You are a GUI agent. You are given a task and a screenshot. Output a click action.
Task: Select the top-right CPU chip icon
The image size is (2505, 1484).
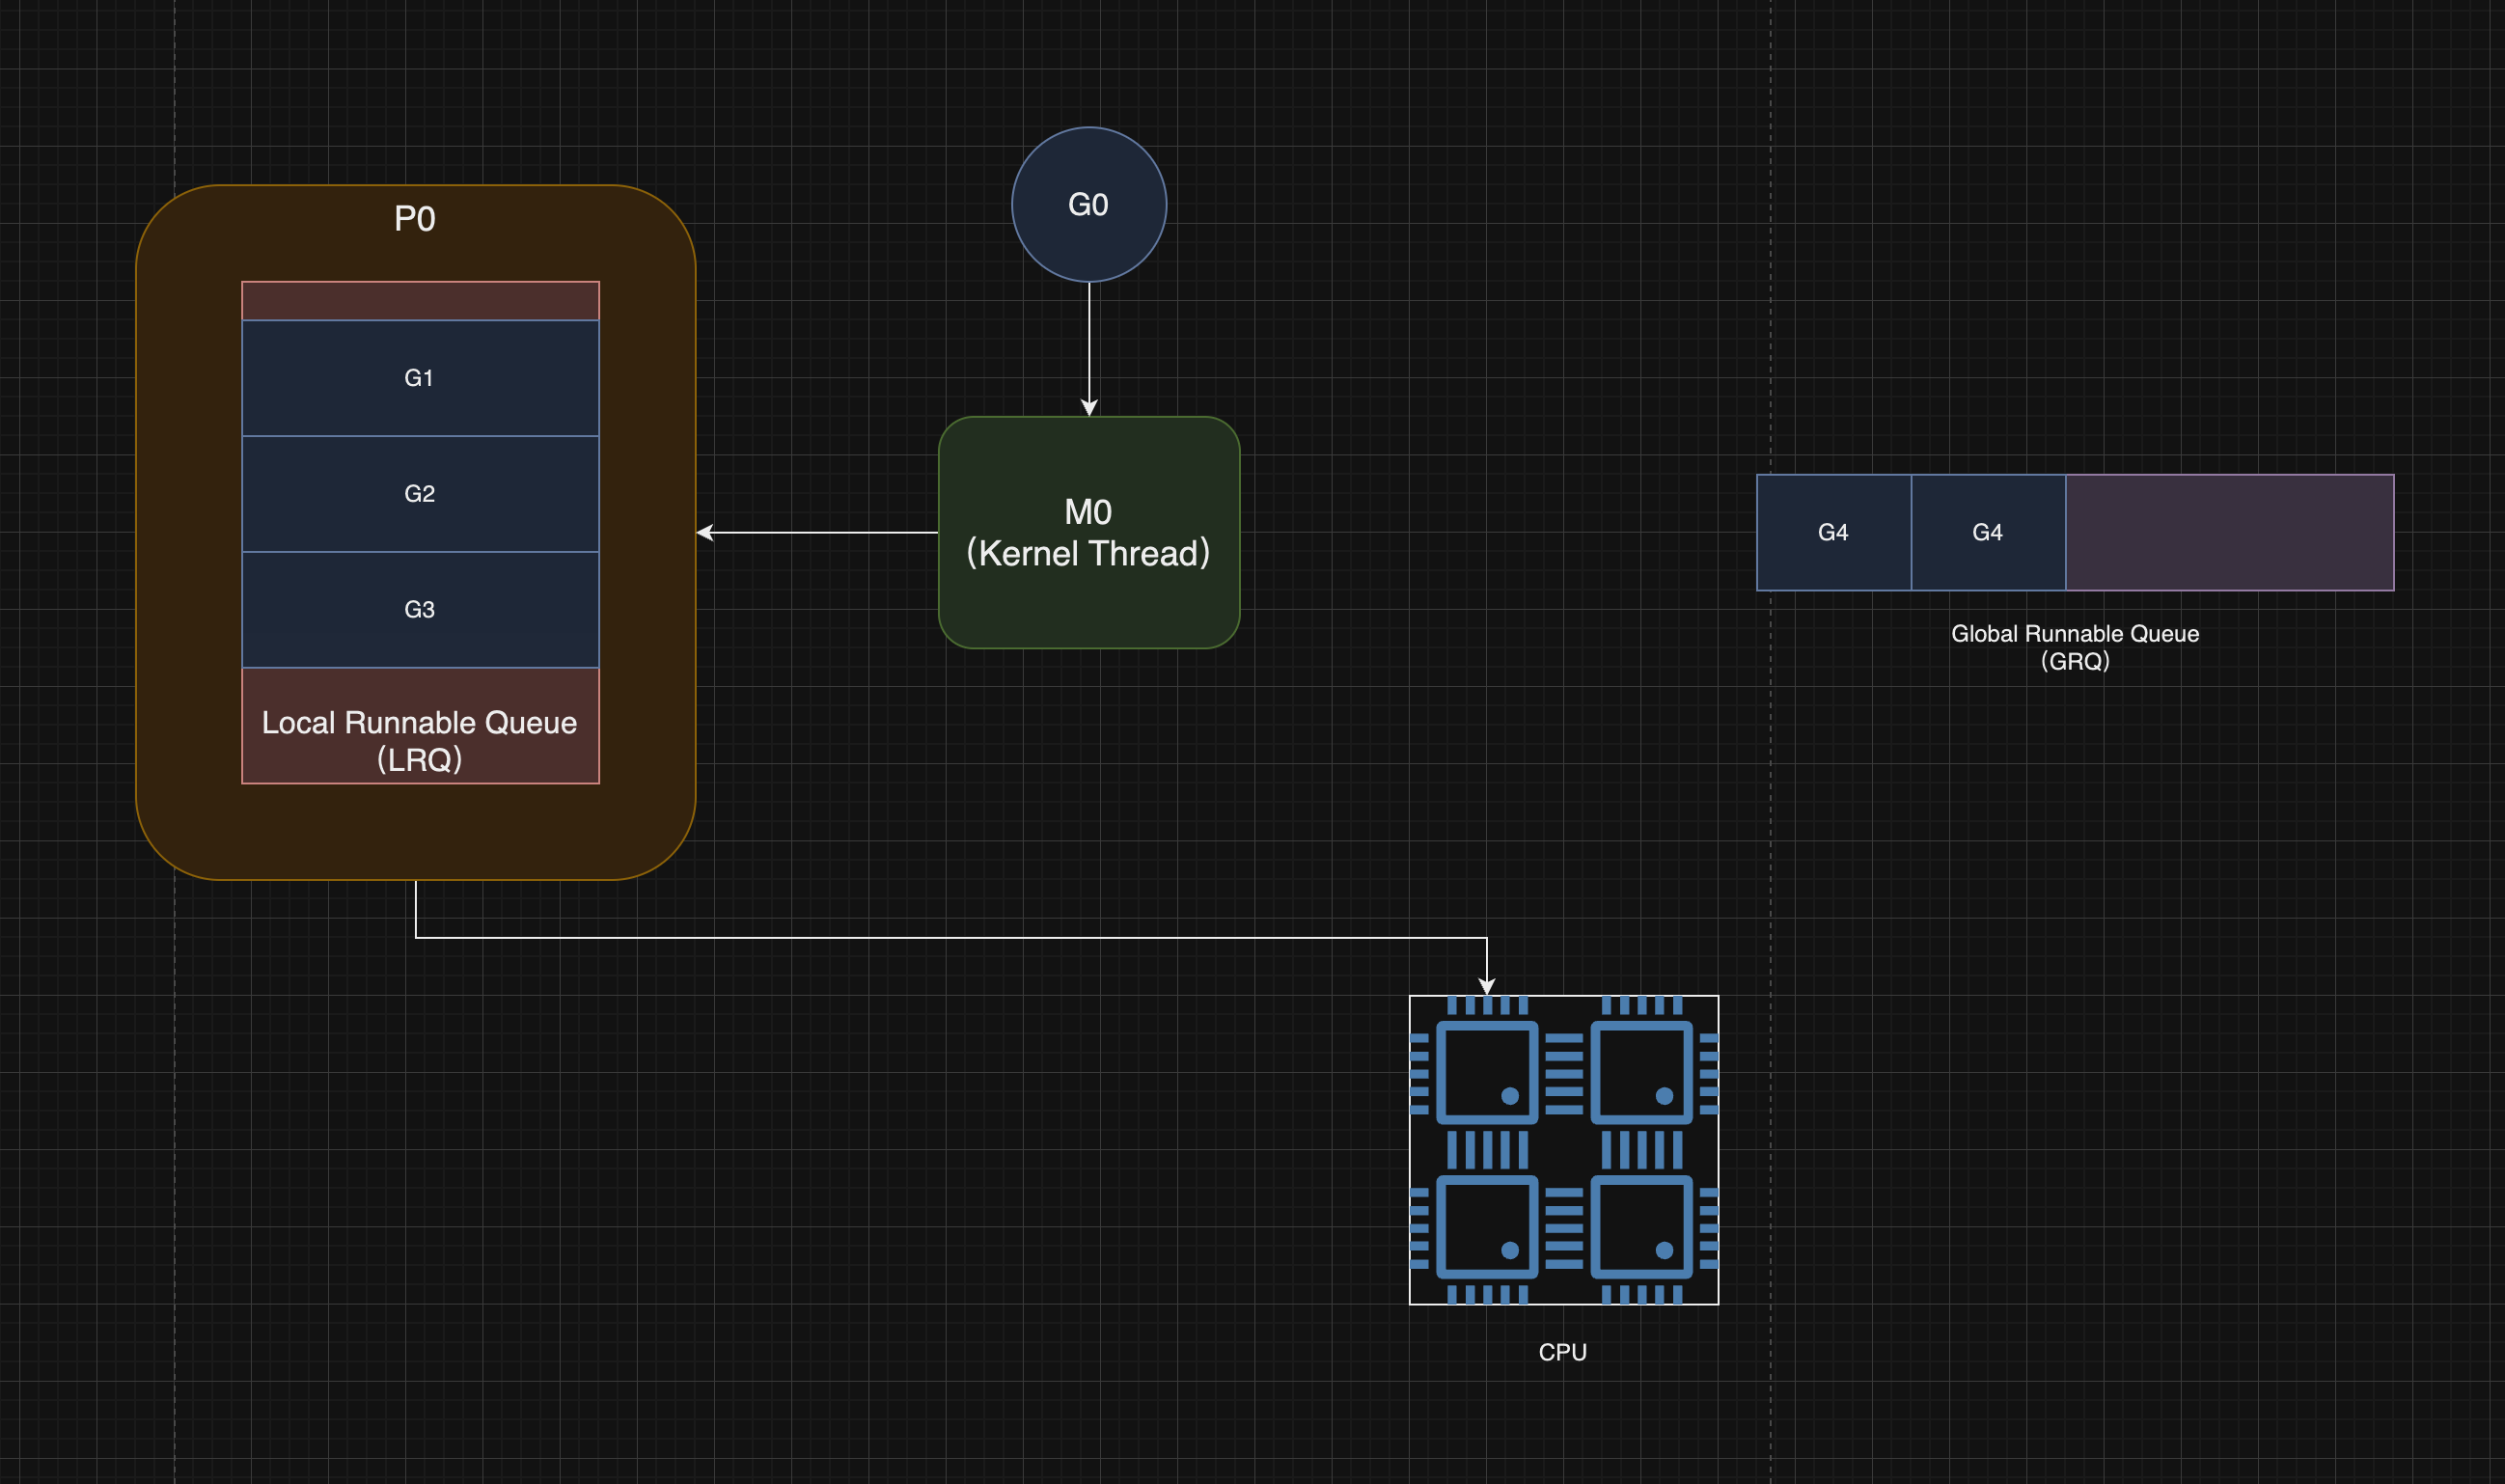(1641, 1072)
